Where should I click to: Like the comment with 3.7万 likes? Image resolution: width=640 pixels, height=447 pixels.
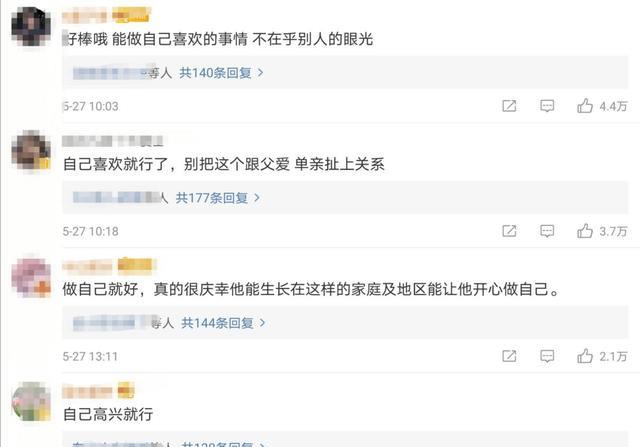[586, 231]
